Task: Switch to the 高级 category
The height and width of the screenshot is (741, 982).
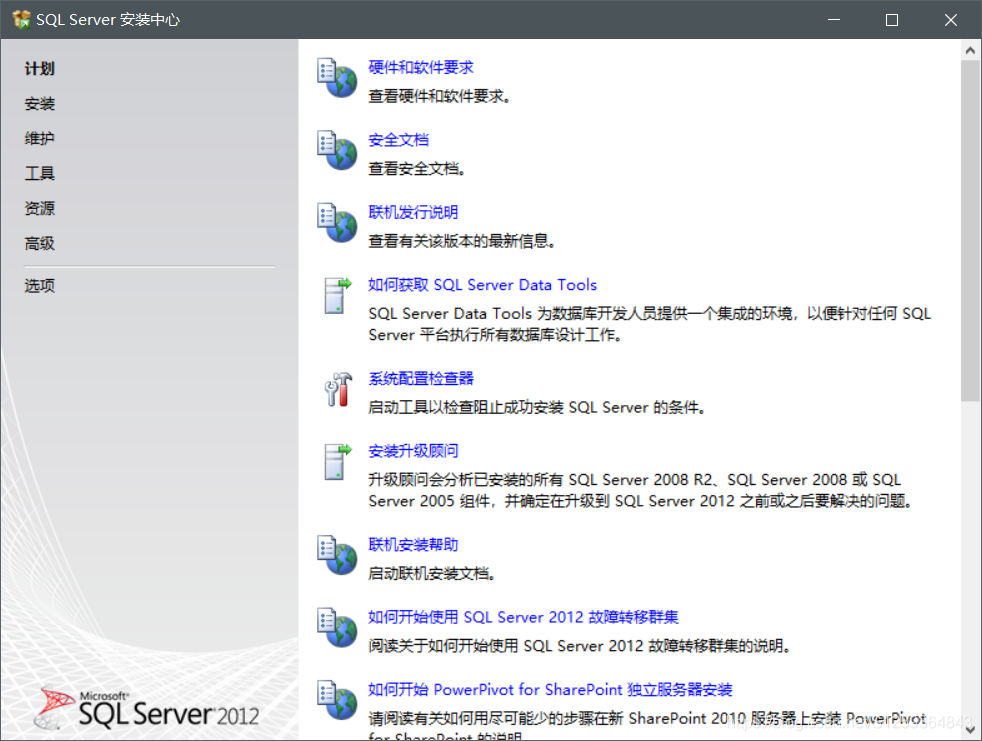Action: coord(39,243)
